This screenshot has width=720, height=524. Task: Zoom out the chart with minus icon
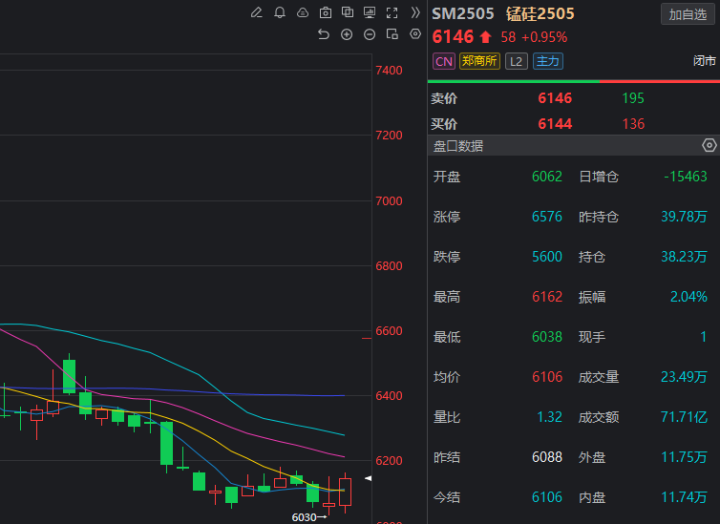pos(370,34)
